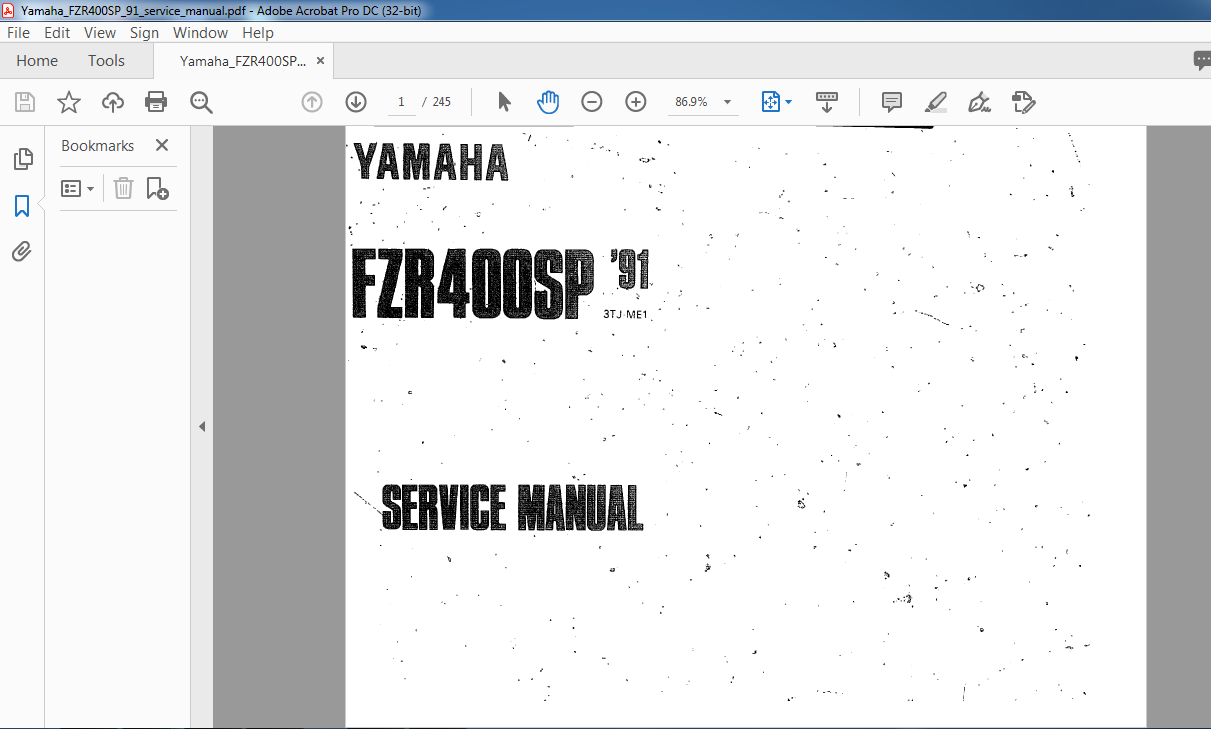This screenshot has width=1211, height=729.
Task: Close the Yamaha_FZR400SP document tab
Action: tap(320, 60)
